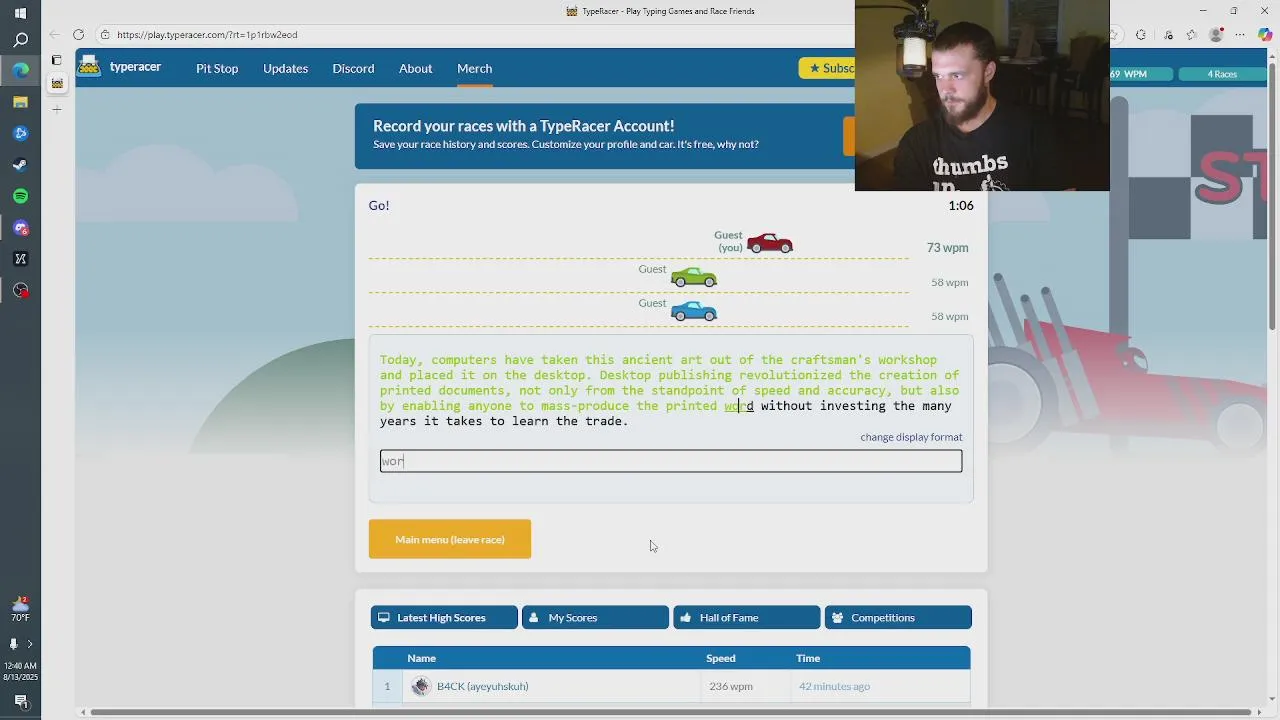1280x720 pixels.
Task: Open Edge Settings and more menu
Action: pyautogui.click(x=1241, y=35)
